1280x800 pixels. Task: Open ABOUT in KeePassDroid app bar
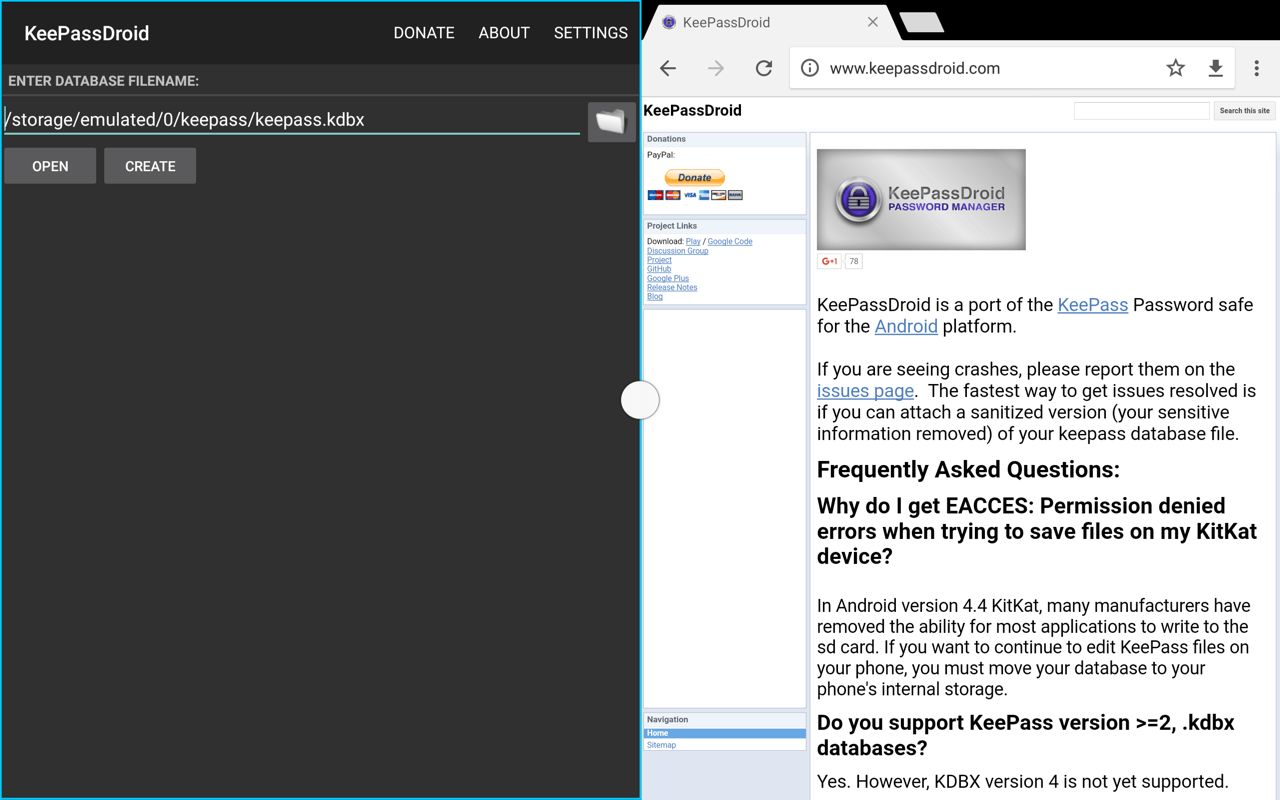[x=504, y=33]
